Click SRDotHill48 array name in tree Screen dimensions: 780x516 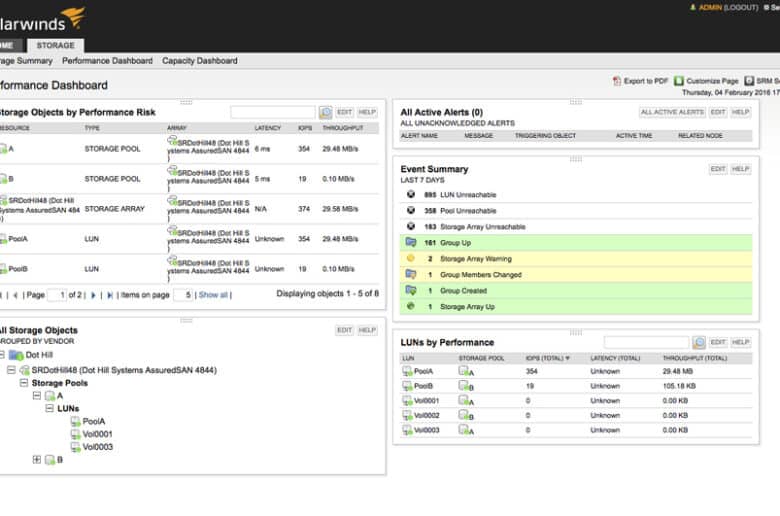coord(124,370)
